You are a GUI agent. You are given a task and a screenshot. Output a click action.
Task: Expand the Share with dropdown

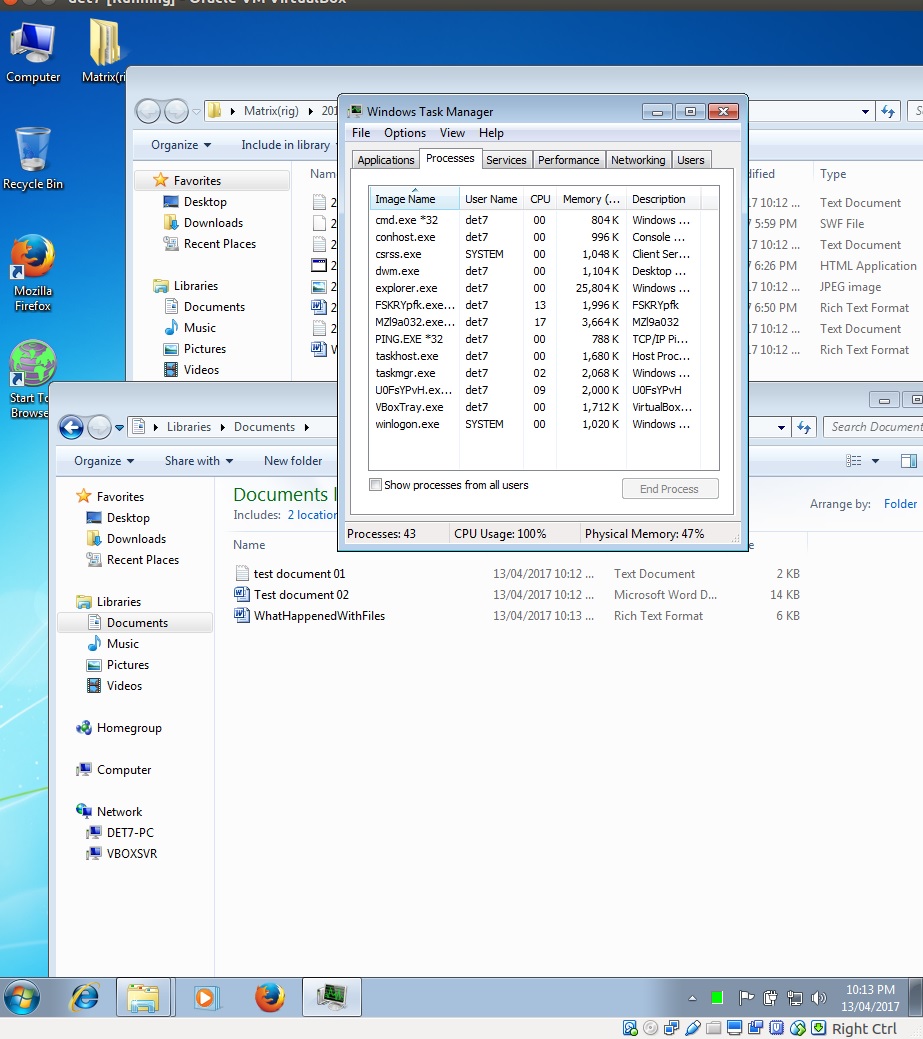[198, 461]
